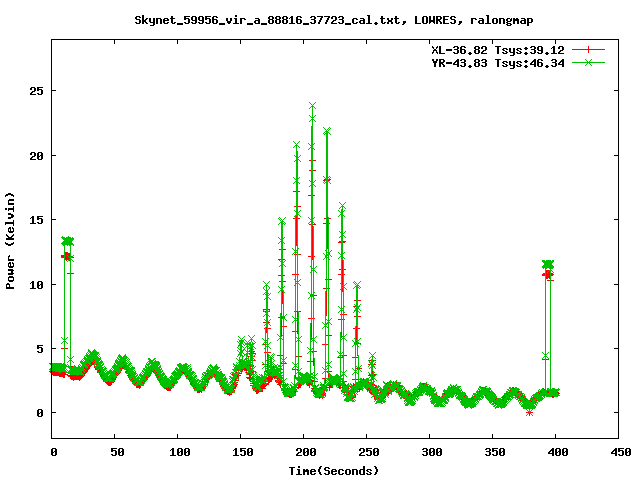Image resolution: width=640 pixels, height=480 pixels.
Task: Click the y-axis tick label '10'
Action: [36, 284]
